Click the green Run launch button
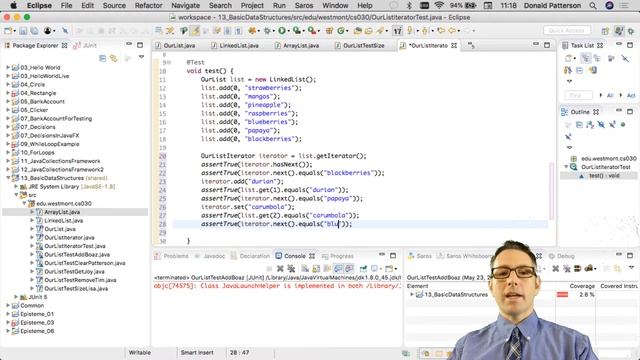 click(x=282, y=31)
